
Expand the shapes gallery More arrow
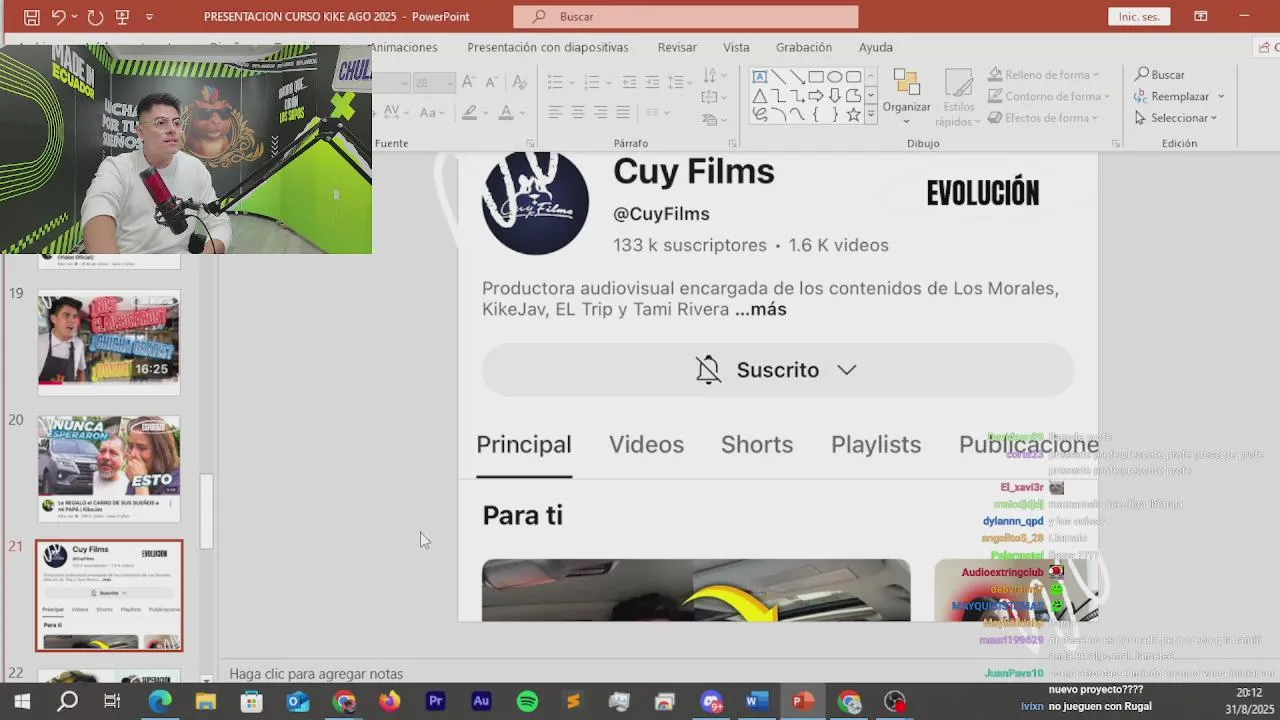point(871,116)
